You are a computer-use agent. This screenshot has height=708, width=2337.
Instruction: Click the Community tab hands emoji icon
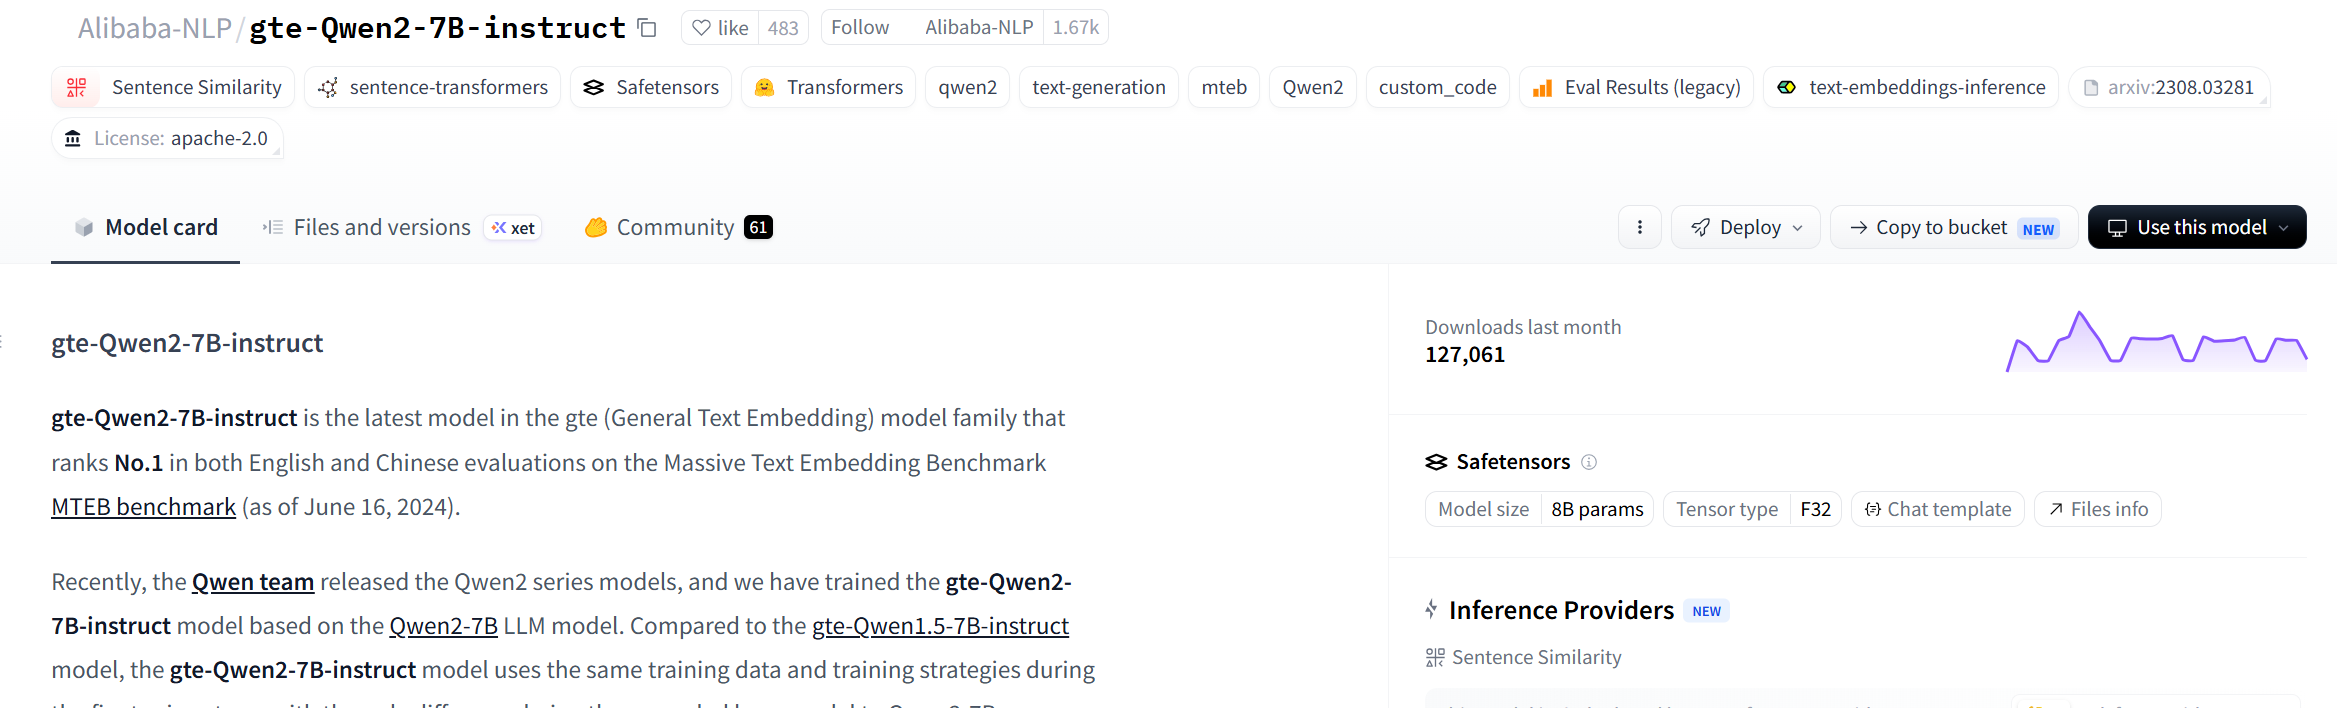(596, 228)
